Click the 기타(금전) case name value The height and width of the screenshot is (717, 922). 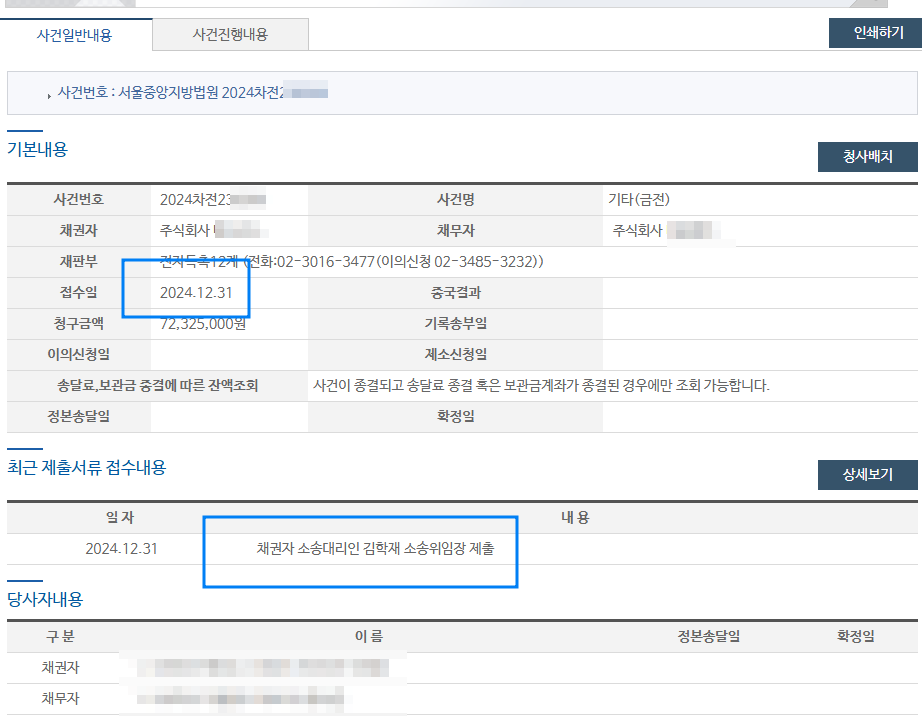(646, 199)
